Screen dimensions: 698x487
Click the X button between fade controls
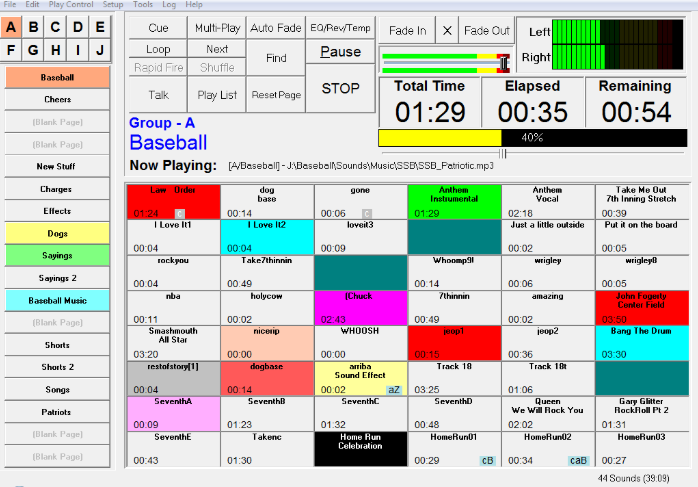(x=447, y=31)
